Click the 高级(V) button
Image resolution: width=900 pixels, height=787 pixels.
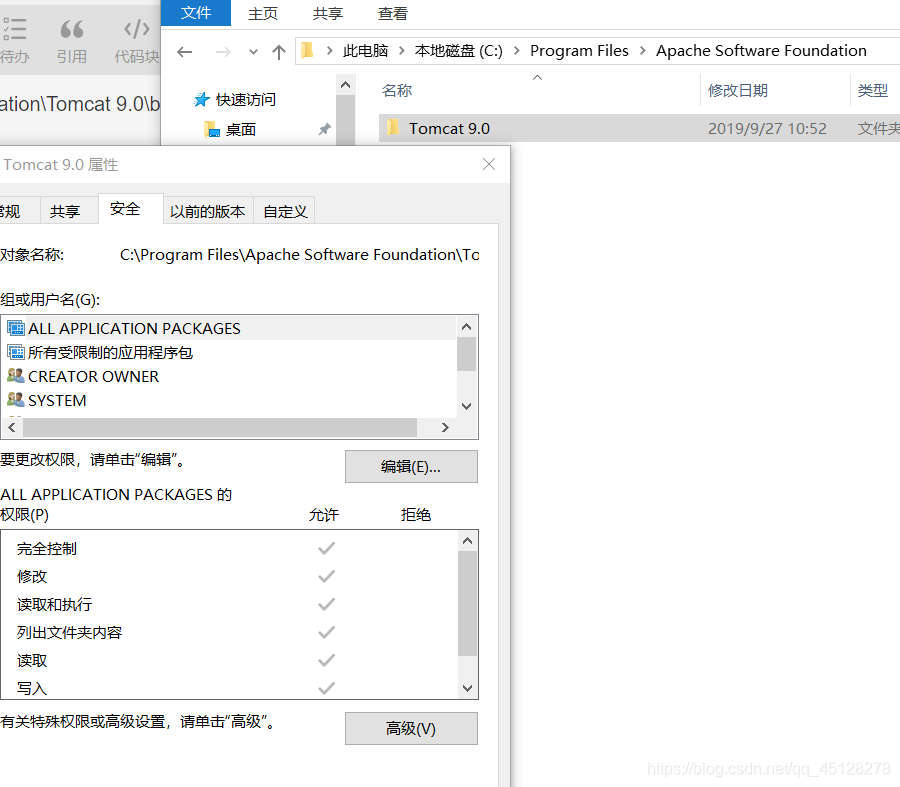coord(411,728)
